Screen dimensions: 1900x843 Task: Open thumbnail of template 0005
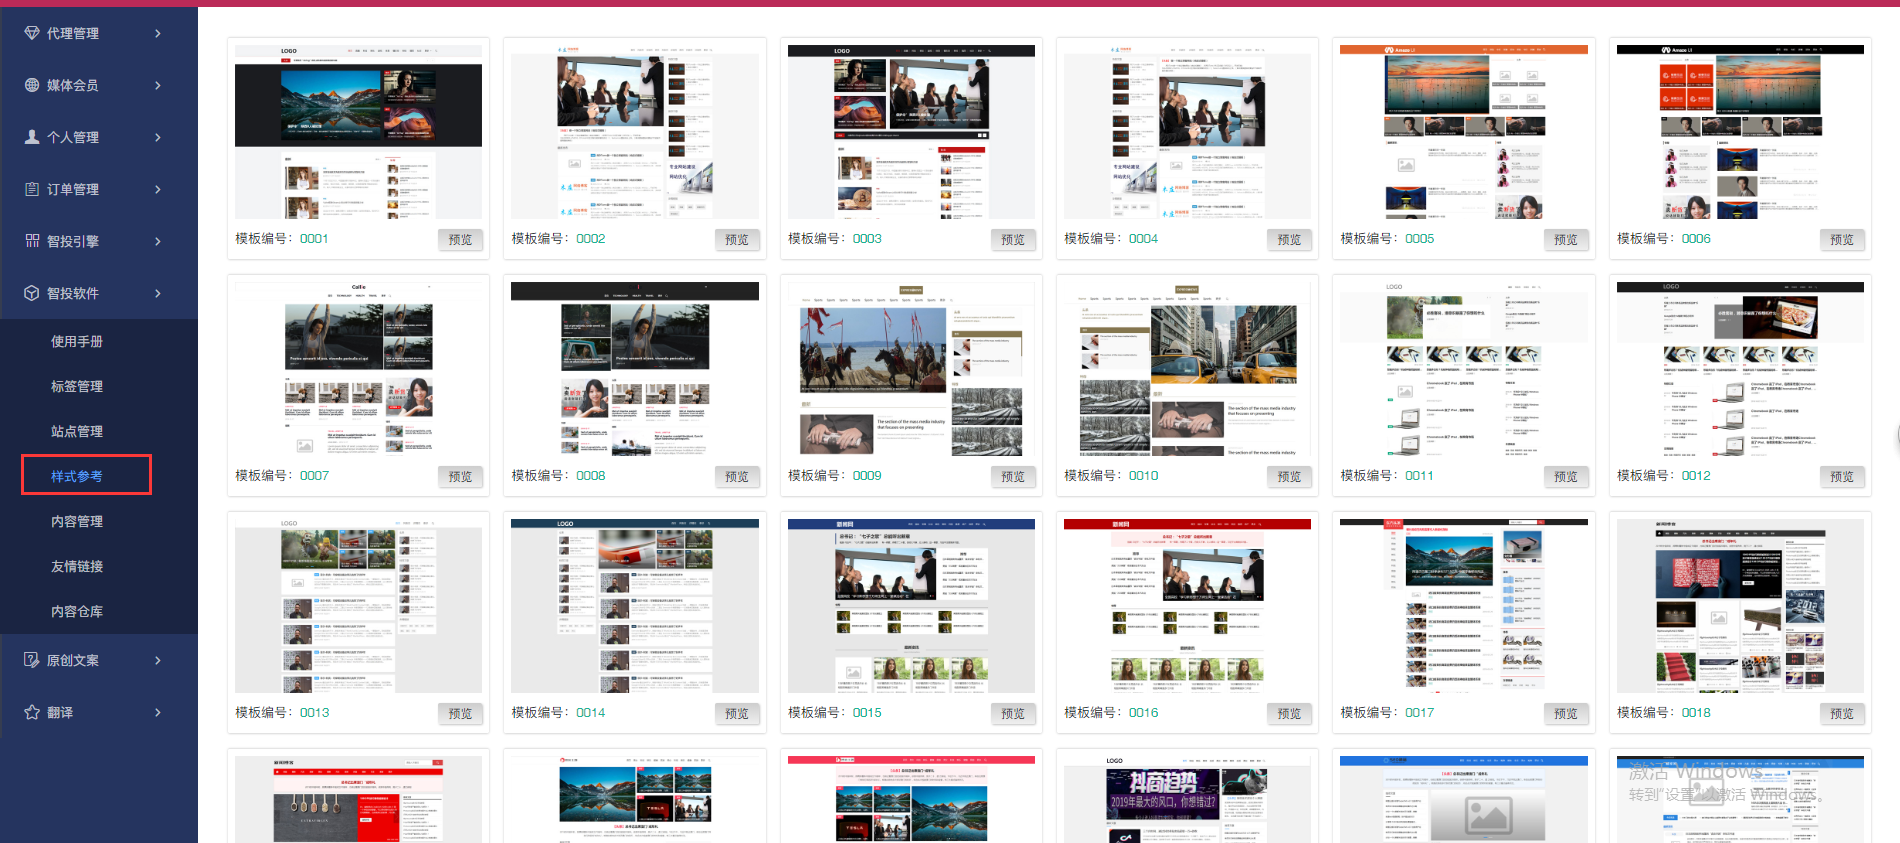point(1464,132)
